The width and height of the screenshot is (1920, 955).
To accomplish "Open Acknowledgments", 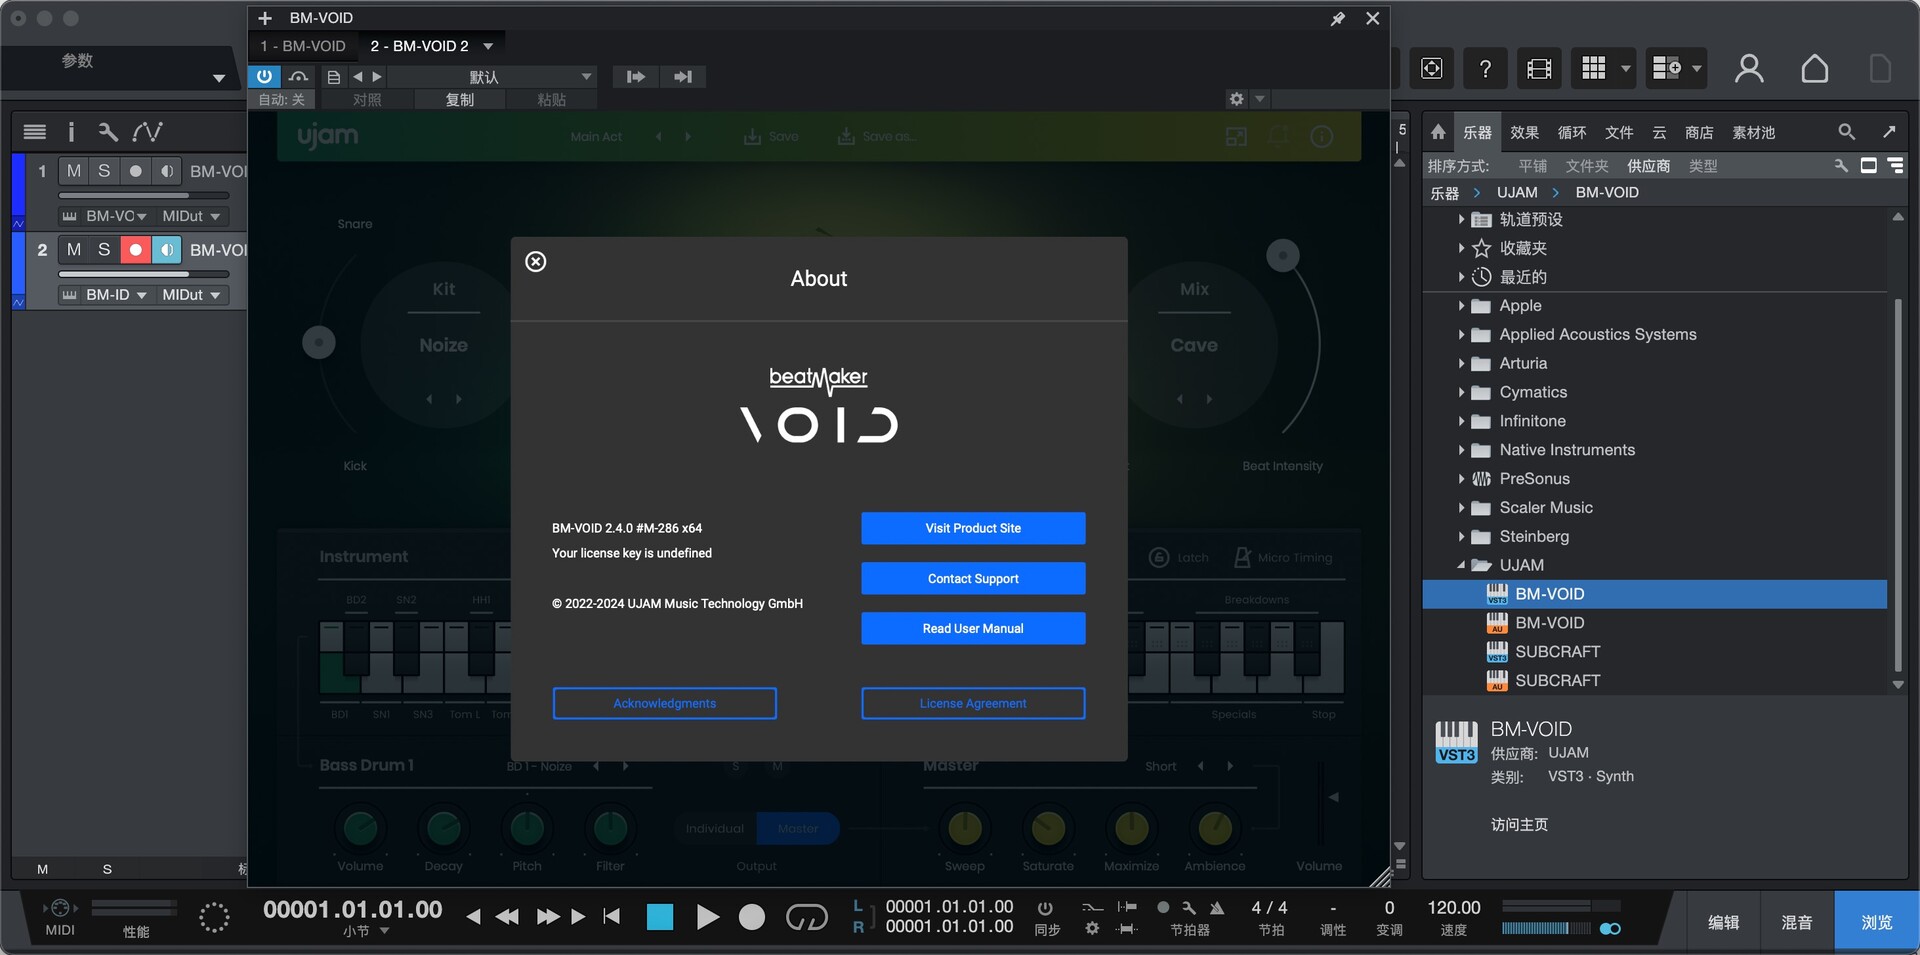I will click(x=664, y=703).
